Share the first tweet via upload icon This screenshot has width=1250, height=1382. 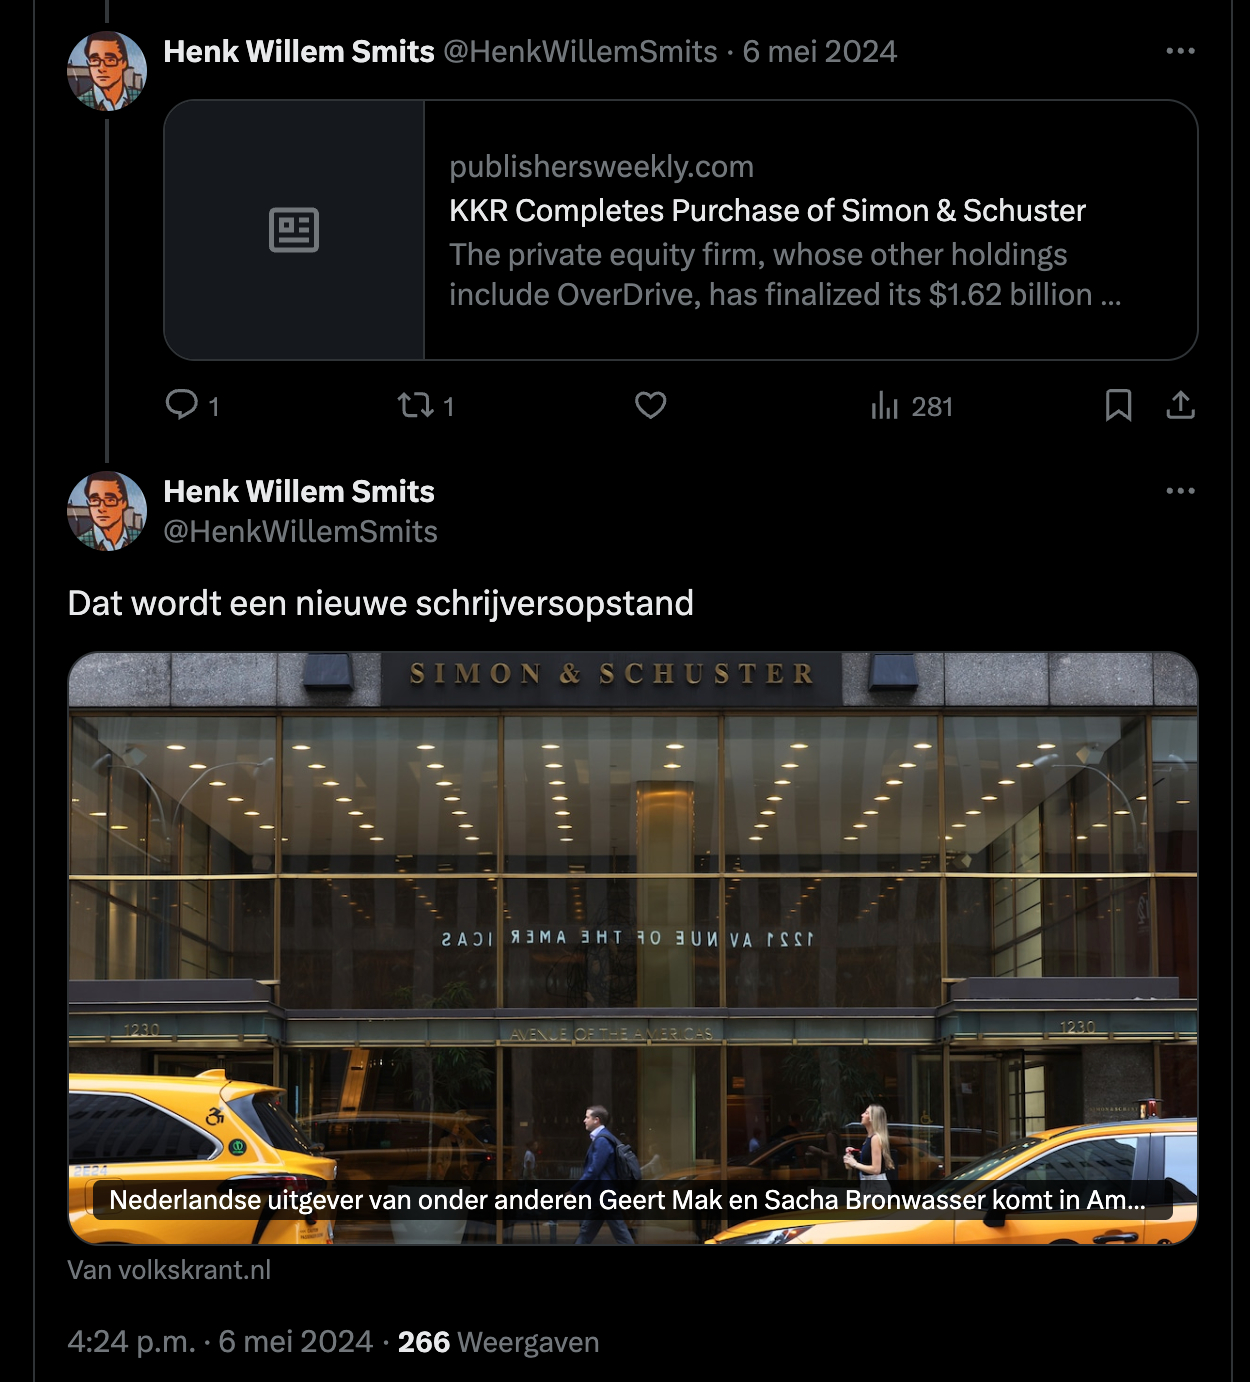click(1180, 405)
